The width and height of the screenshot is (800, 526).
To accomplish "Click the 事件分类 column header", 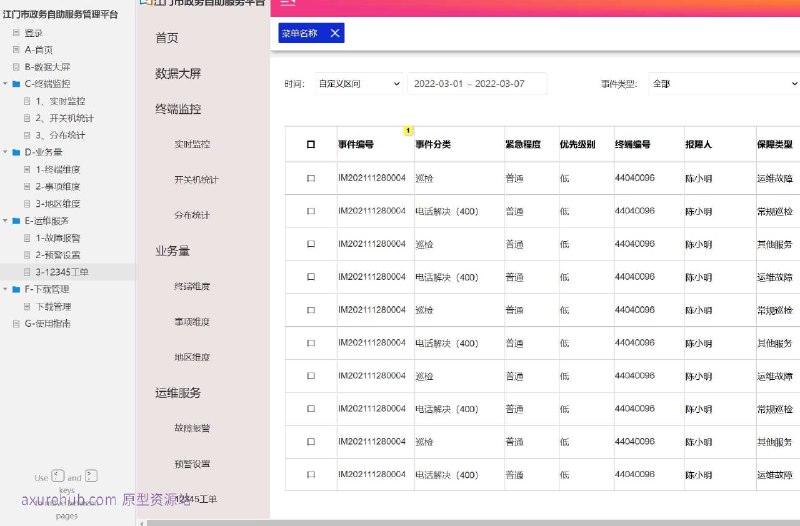I will tap(433, 144).
